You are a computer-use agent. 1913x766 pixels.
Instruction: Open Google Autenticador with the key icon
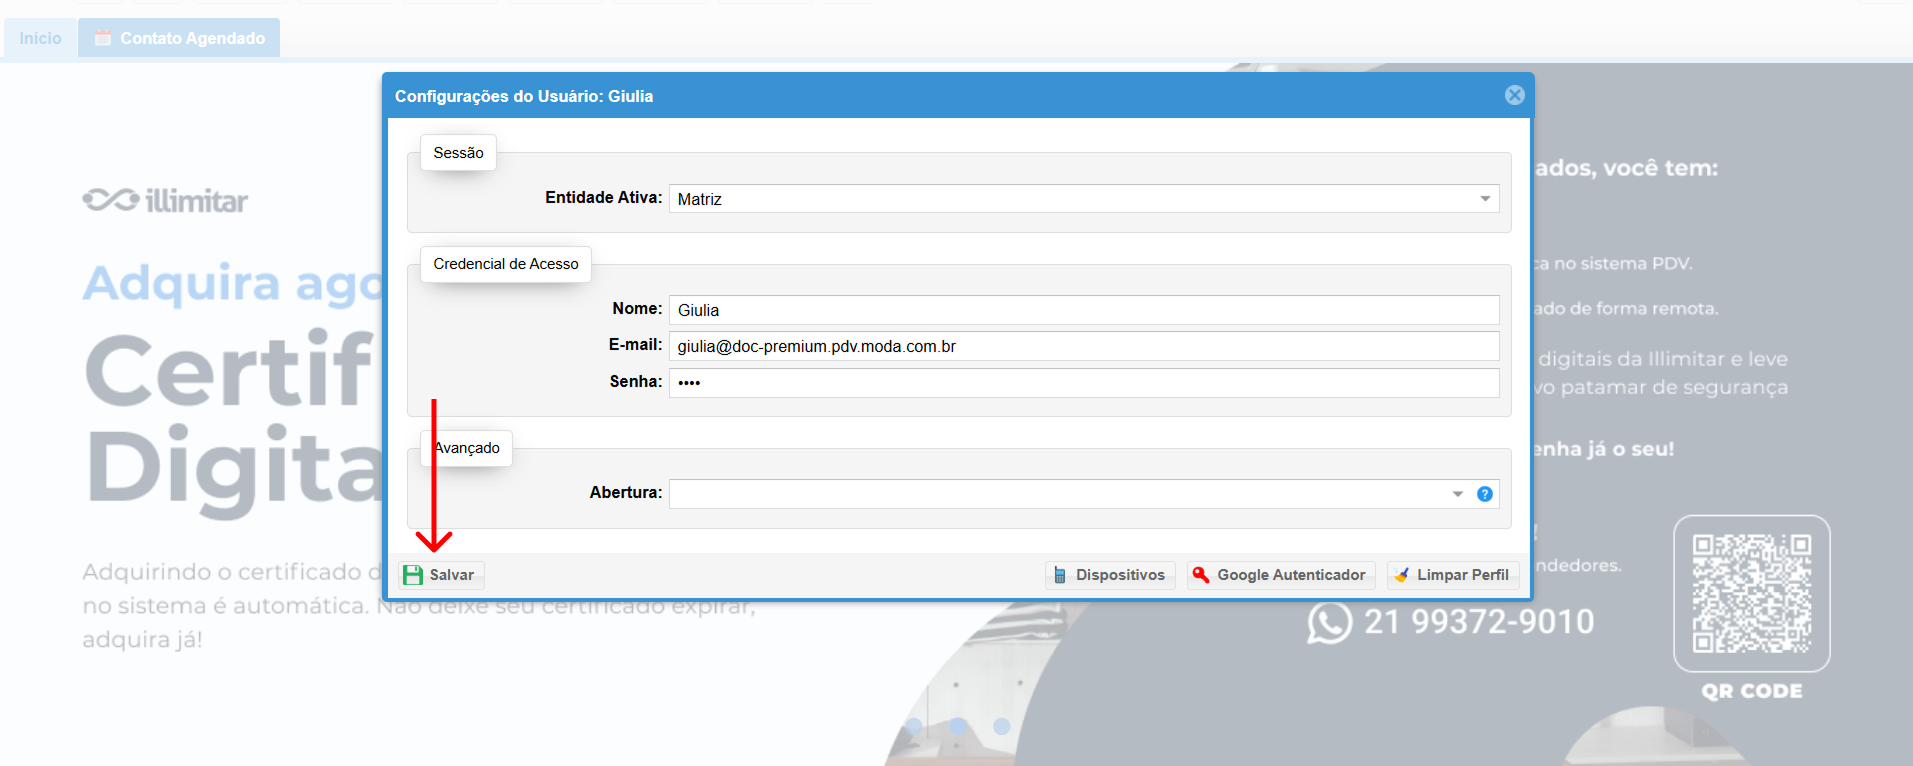click(1280, 575)
